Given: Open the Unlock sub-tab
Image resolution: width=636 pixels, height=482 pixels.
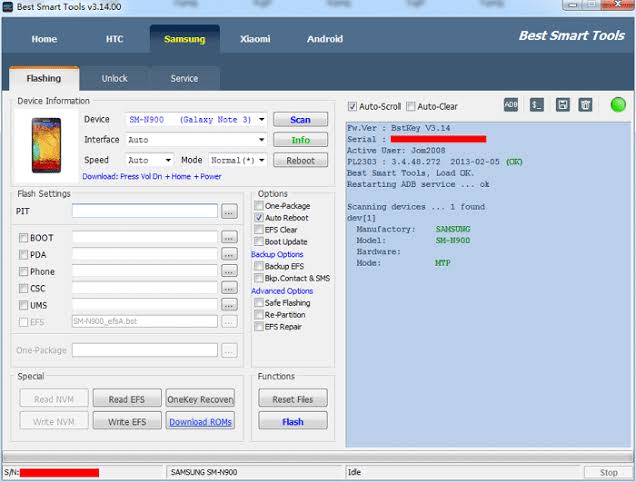Looking at the screenshot, I should (114, 78).
